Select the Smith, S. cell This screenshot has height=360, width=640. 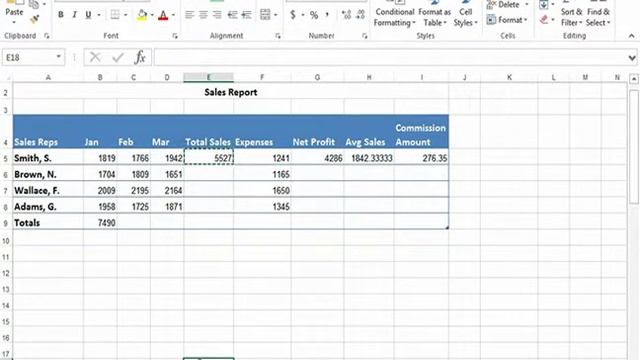pos(48,158)
